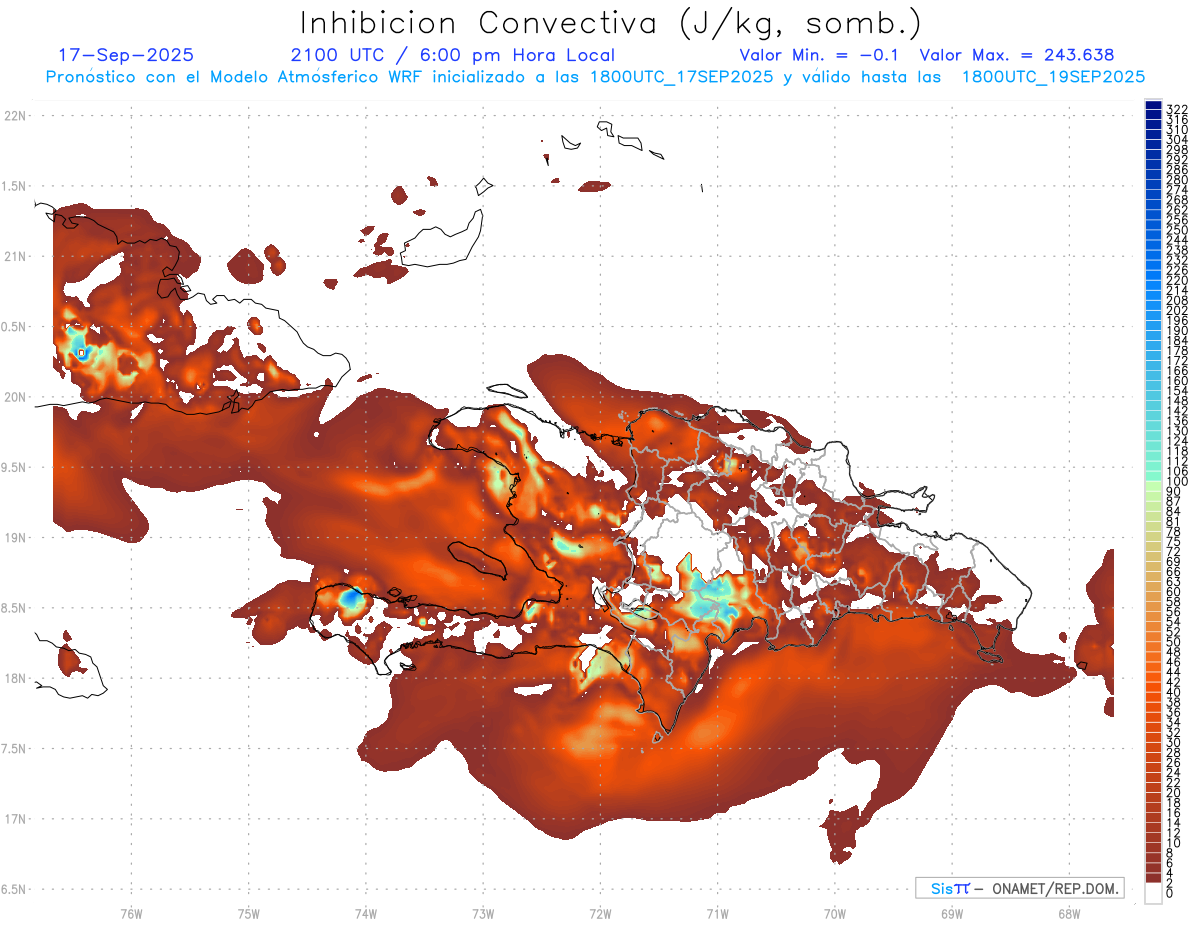The image size is (1200, 927).
Task: Click the 'Sistt - ONAMET/REP.DOM.' logo box
Action: (1020, 888)
